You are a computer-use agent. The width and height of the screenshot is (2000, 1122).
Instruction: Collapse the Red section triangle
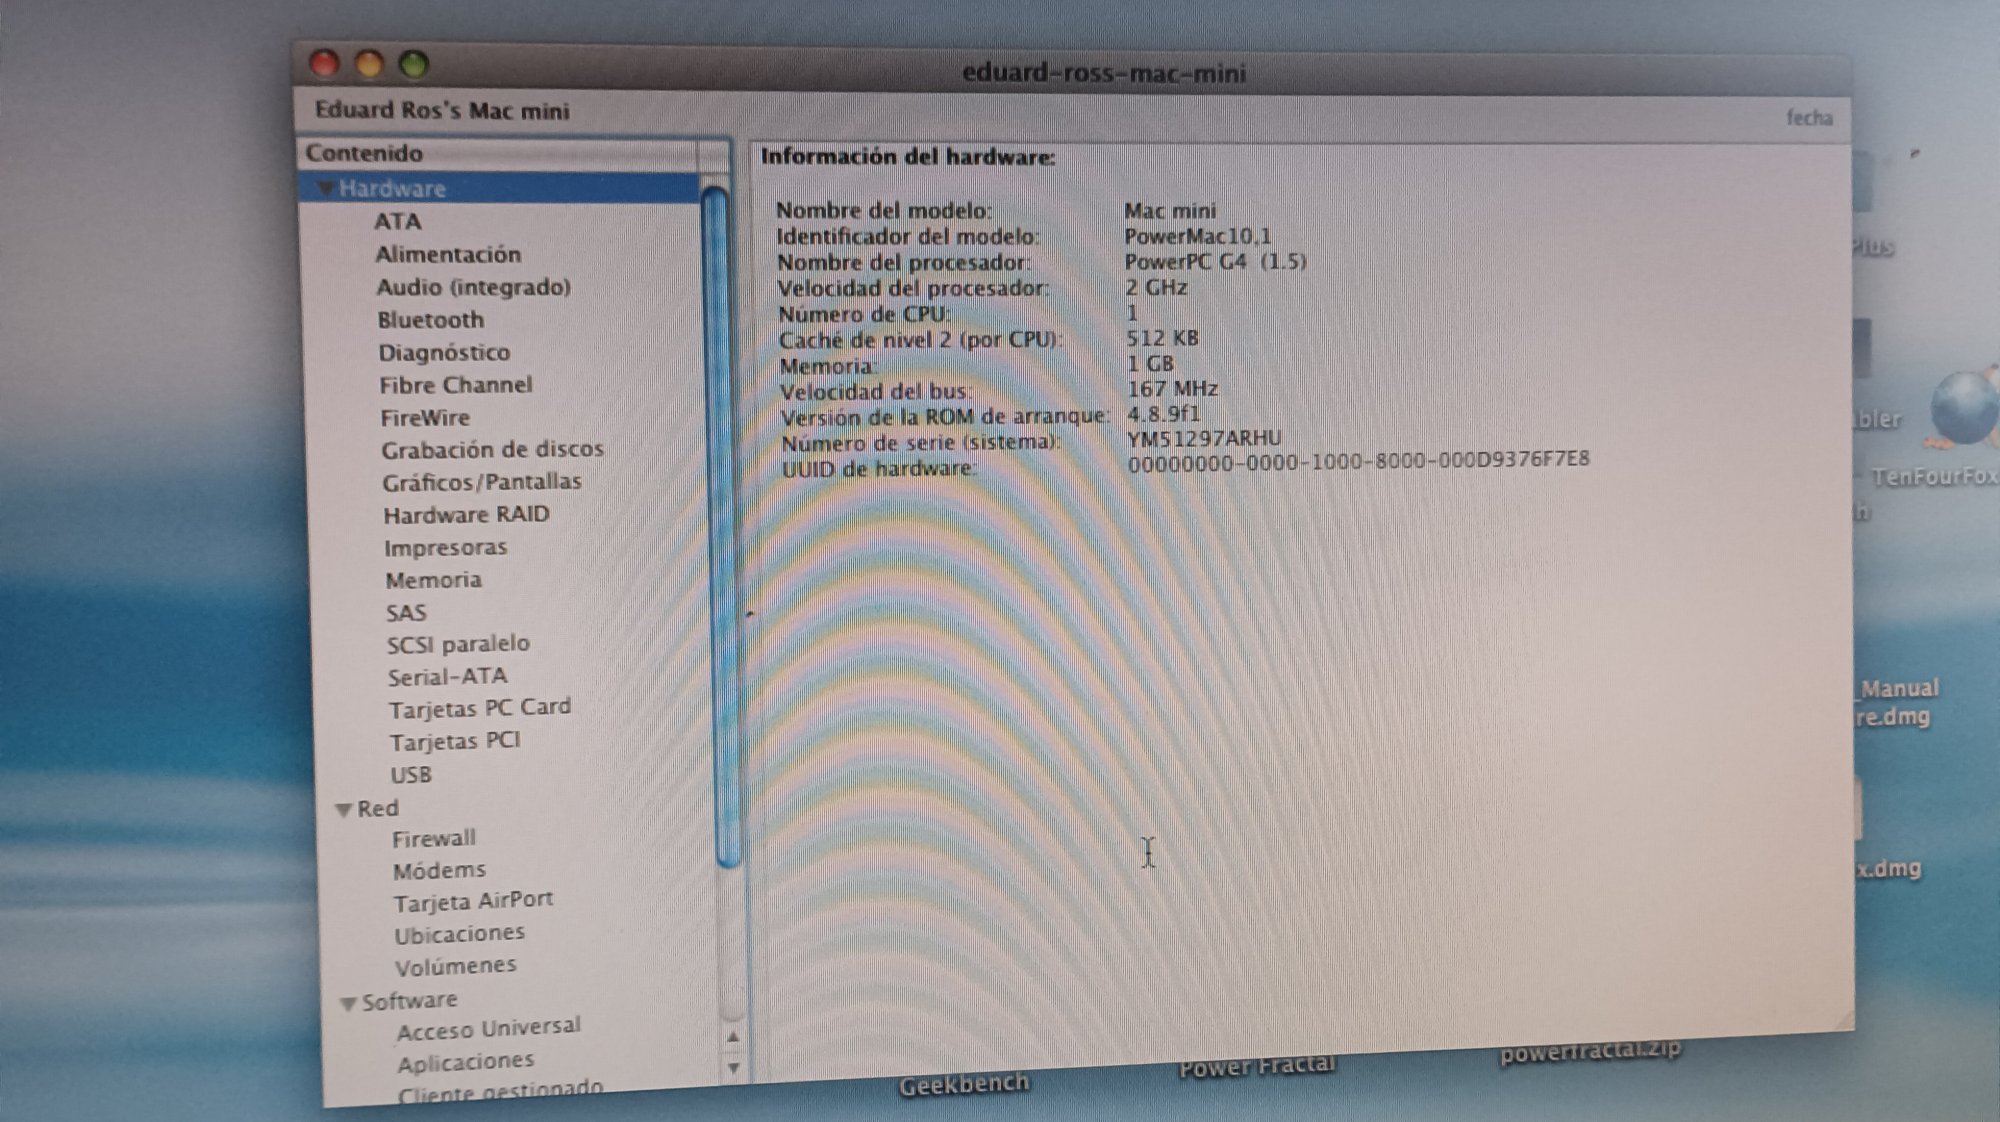(x=344, y=809)
